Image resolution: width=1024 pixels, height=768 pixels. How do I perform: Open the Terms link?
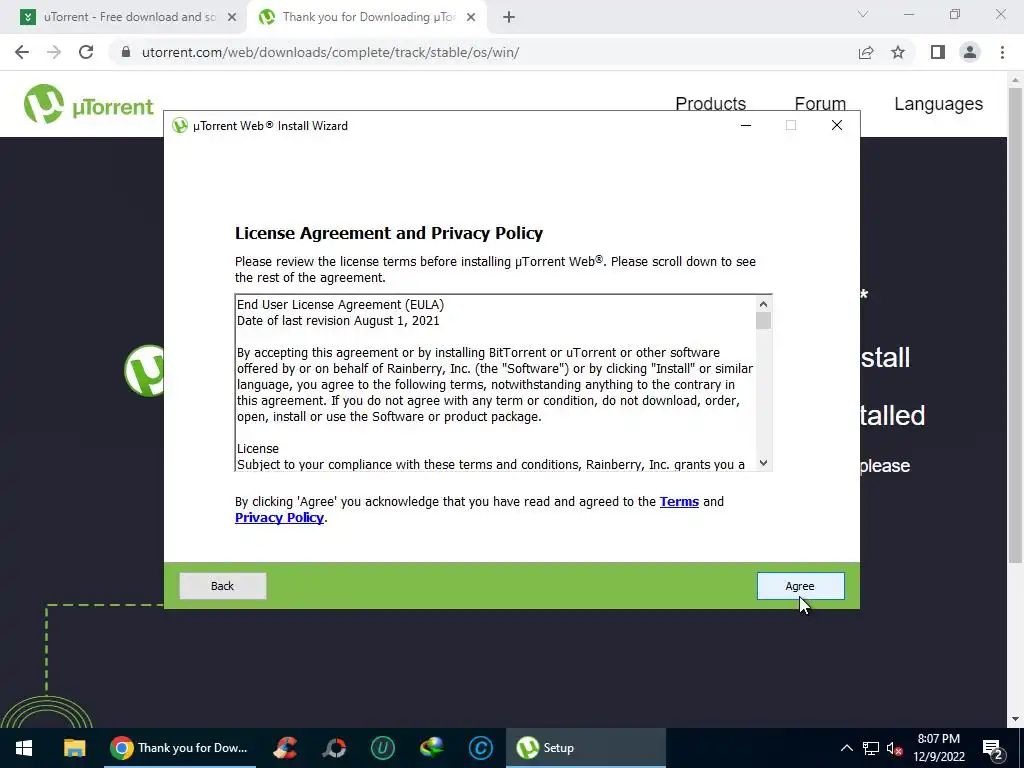coord(679,502)
